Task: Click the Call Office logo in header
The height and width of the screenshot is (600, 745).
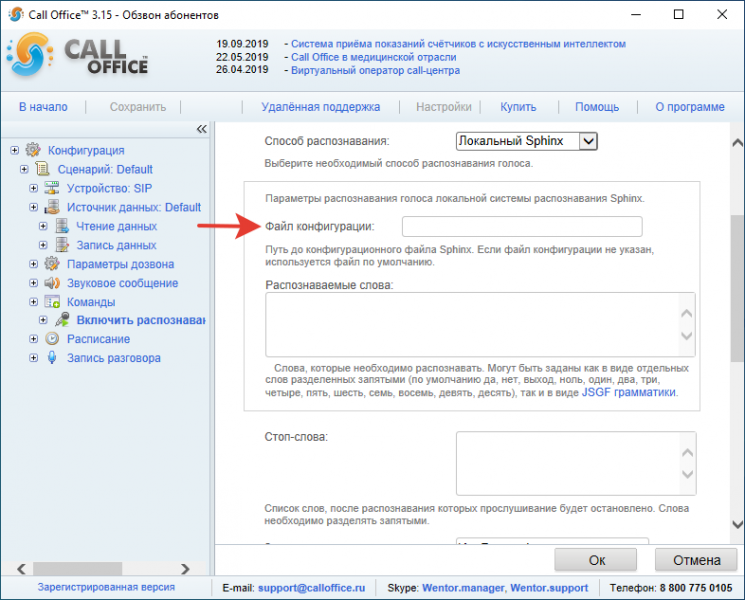Action: click(x=78, y=56)
